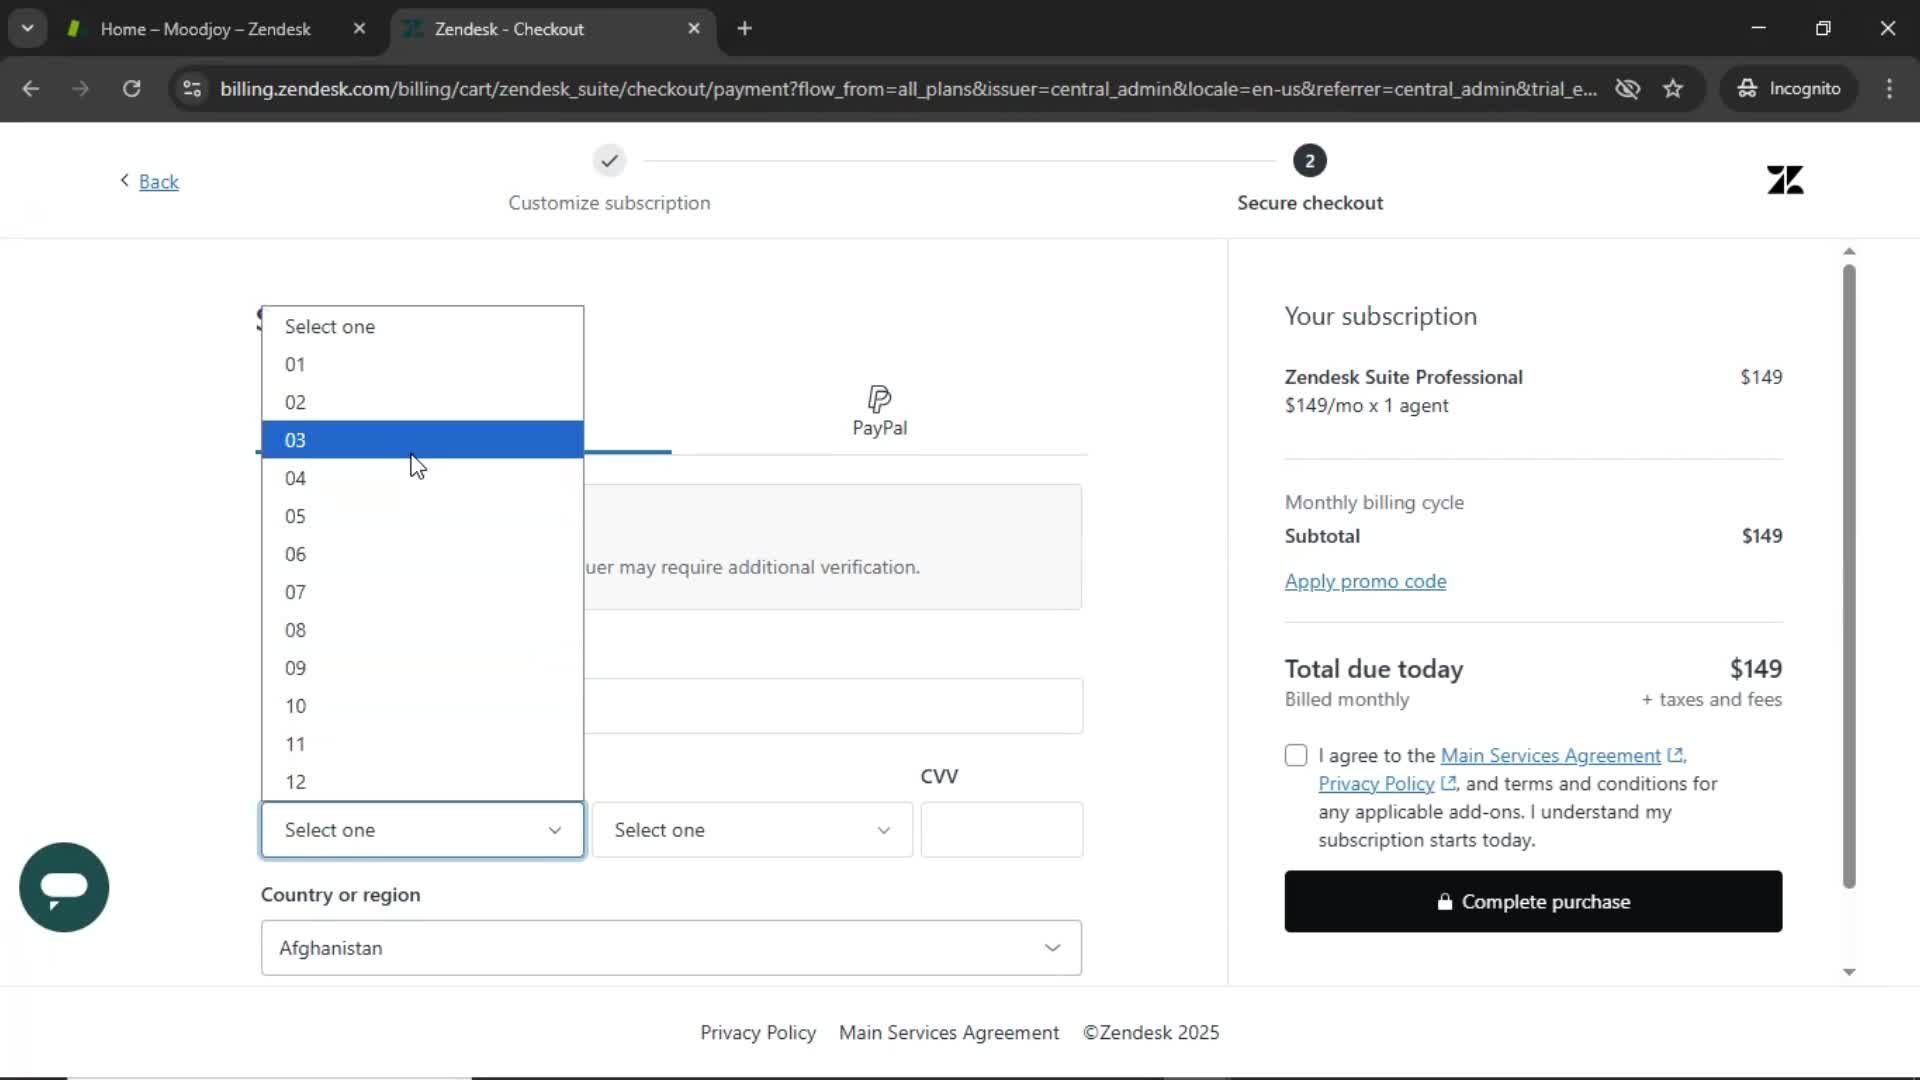Close the Home – Moodjoy – Zendesk tab
This screenshot has height=1080, width=1920.
tap(360, 29)
